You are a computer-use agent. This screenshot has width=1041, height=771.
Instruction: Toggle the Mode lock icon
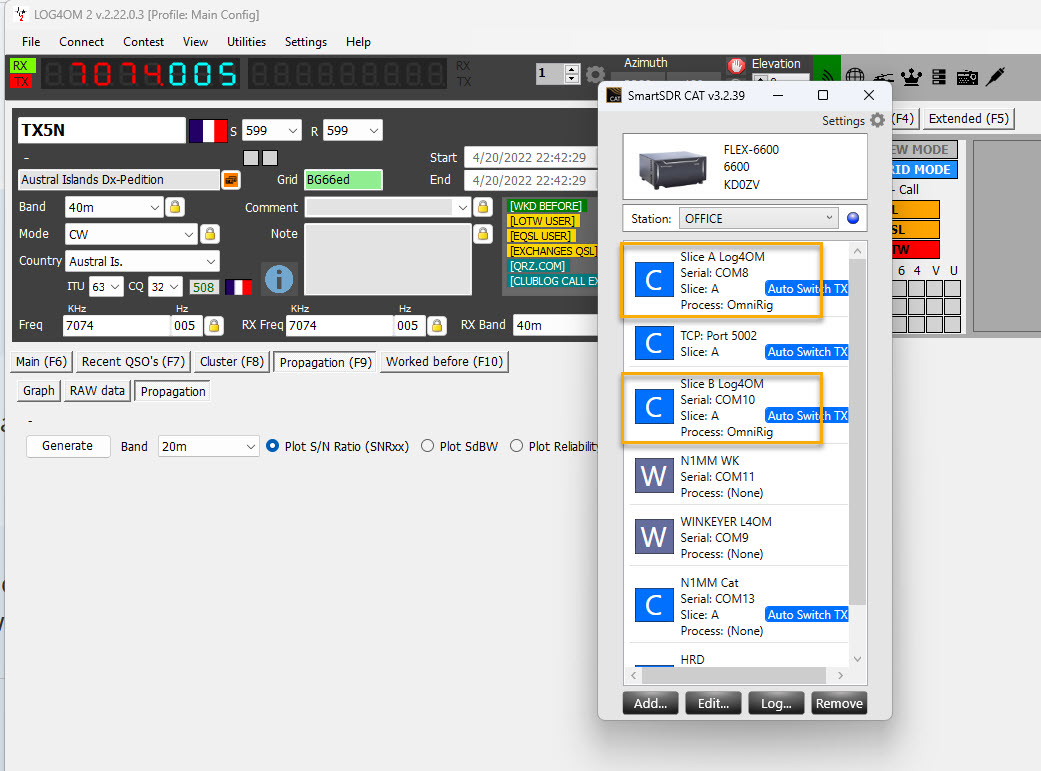coord(210,234)
